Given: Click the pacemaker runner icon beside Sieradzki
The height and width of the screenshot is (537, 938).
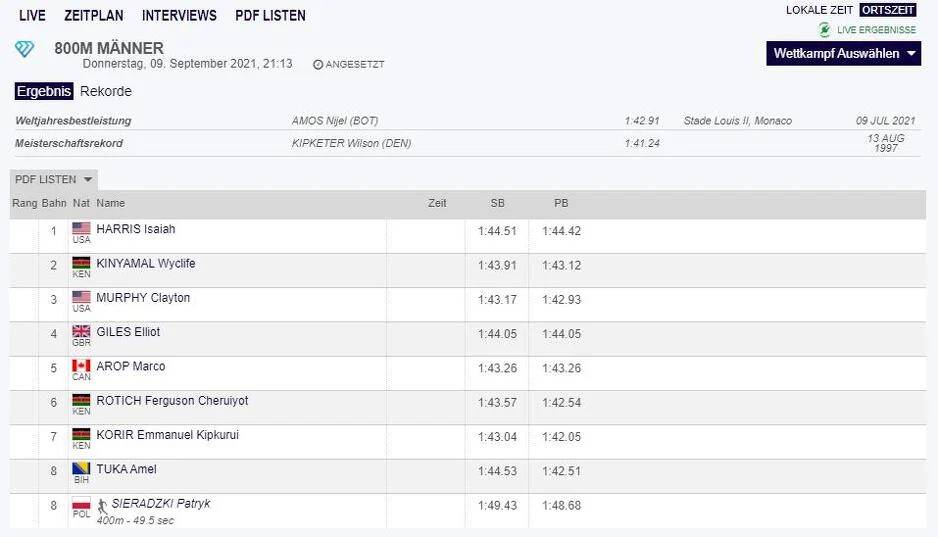Looking at the screenshot, I should (103, 507).
